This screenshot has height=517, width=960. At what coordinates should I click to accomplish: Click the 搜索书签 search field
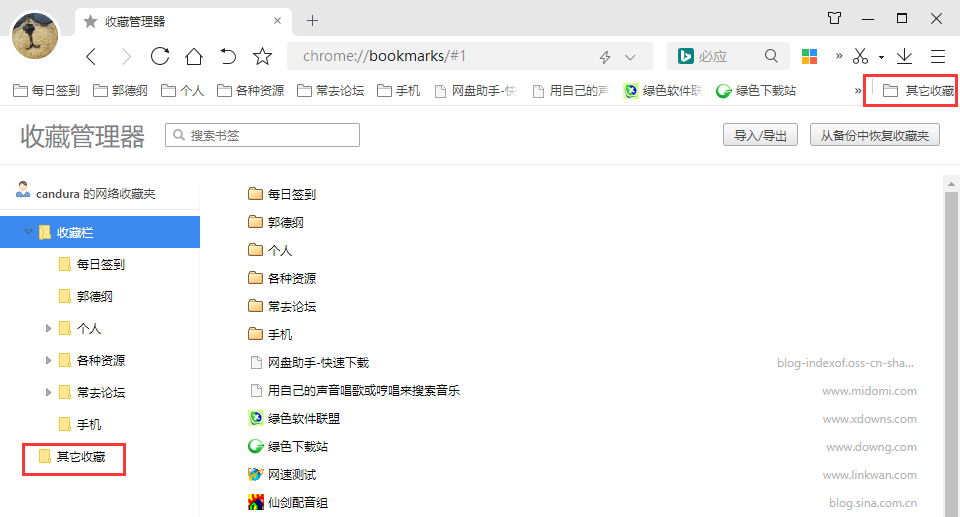[262, 135]
